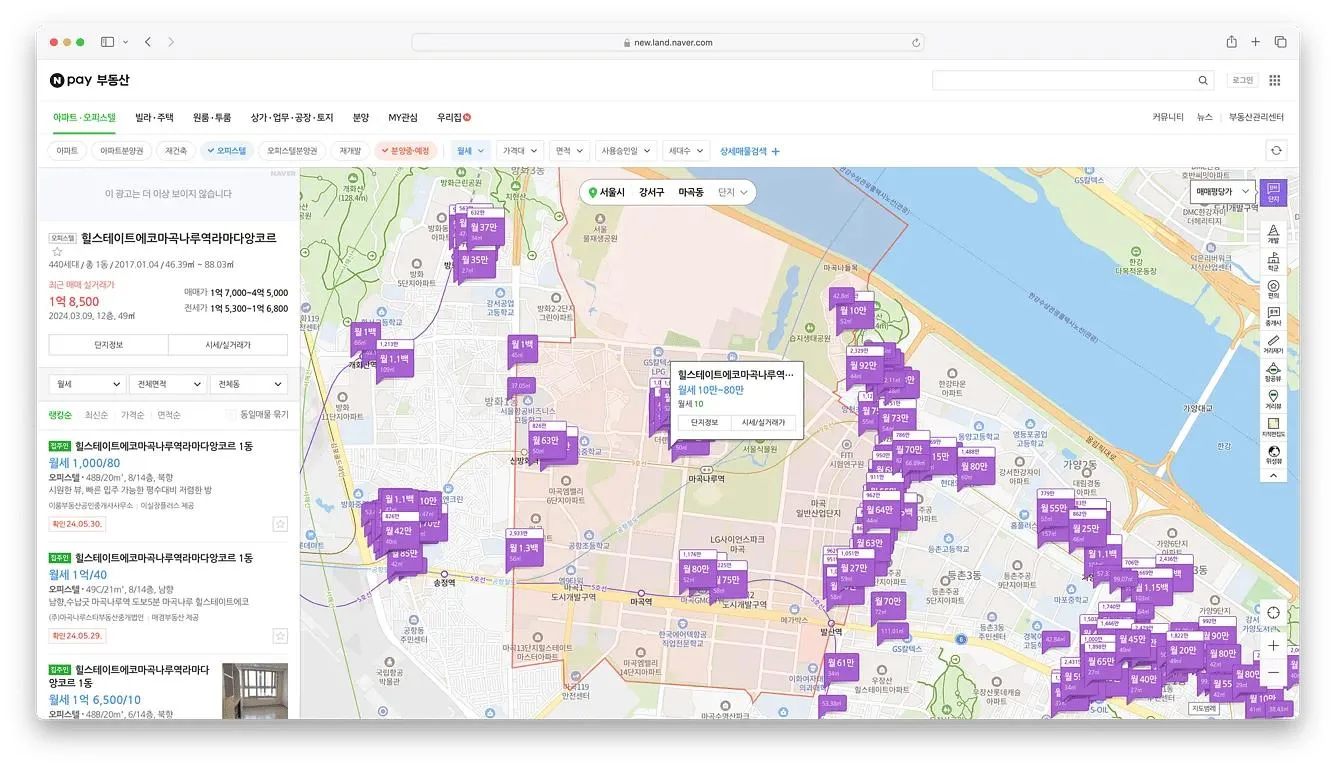Open 시세/실거래가 in the left panel

[228, 344]
